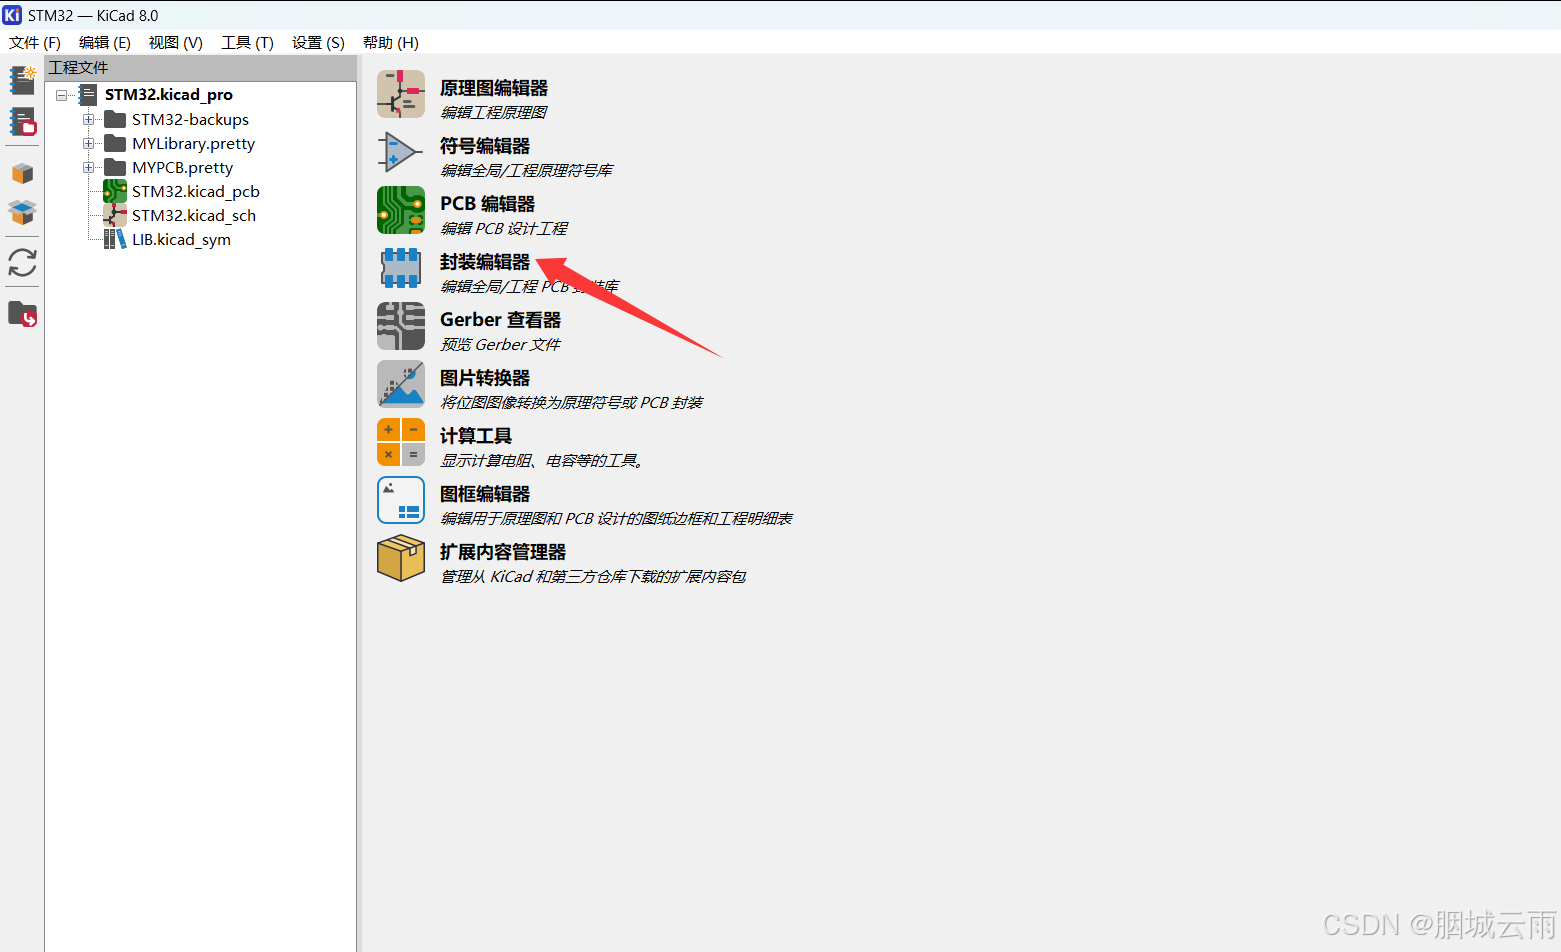Click description 将位图图像转换为原理符号或 PCB 封装
The image size is (1561, 952).
coord(572,402)
